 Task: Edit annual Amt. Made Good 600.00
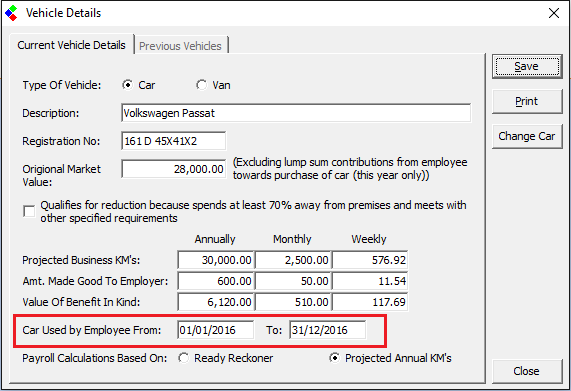[x=216, y=281]
